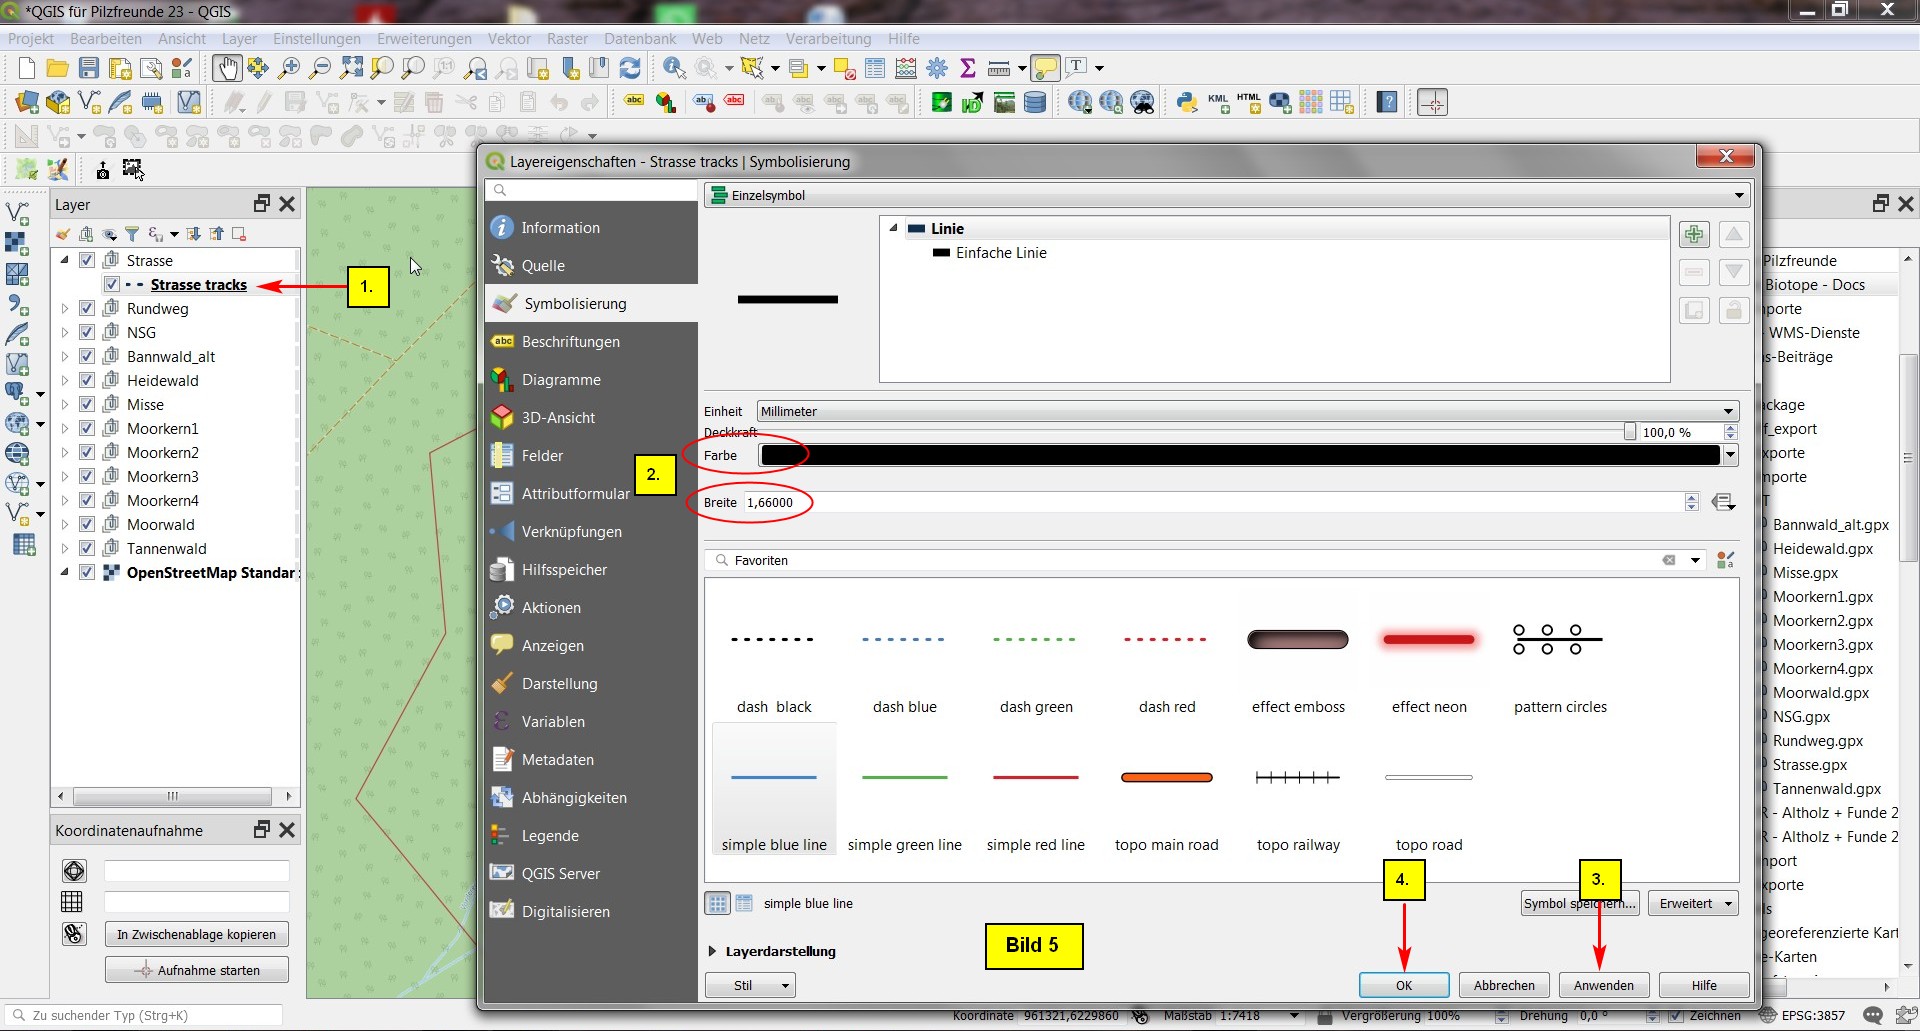Click the Pan Map hand tool
This screenshot has width=1920, height=1031.
click(x=227, y=68)
